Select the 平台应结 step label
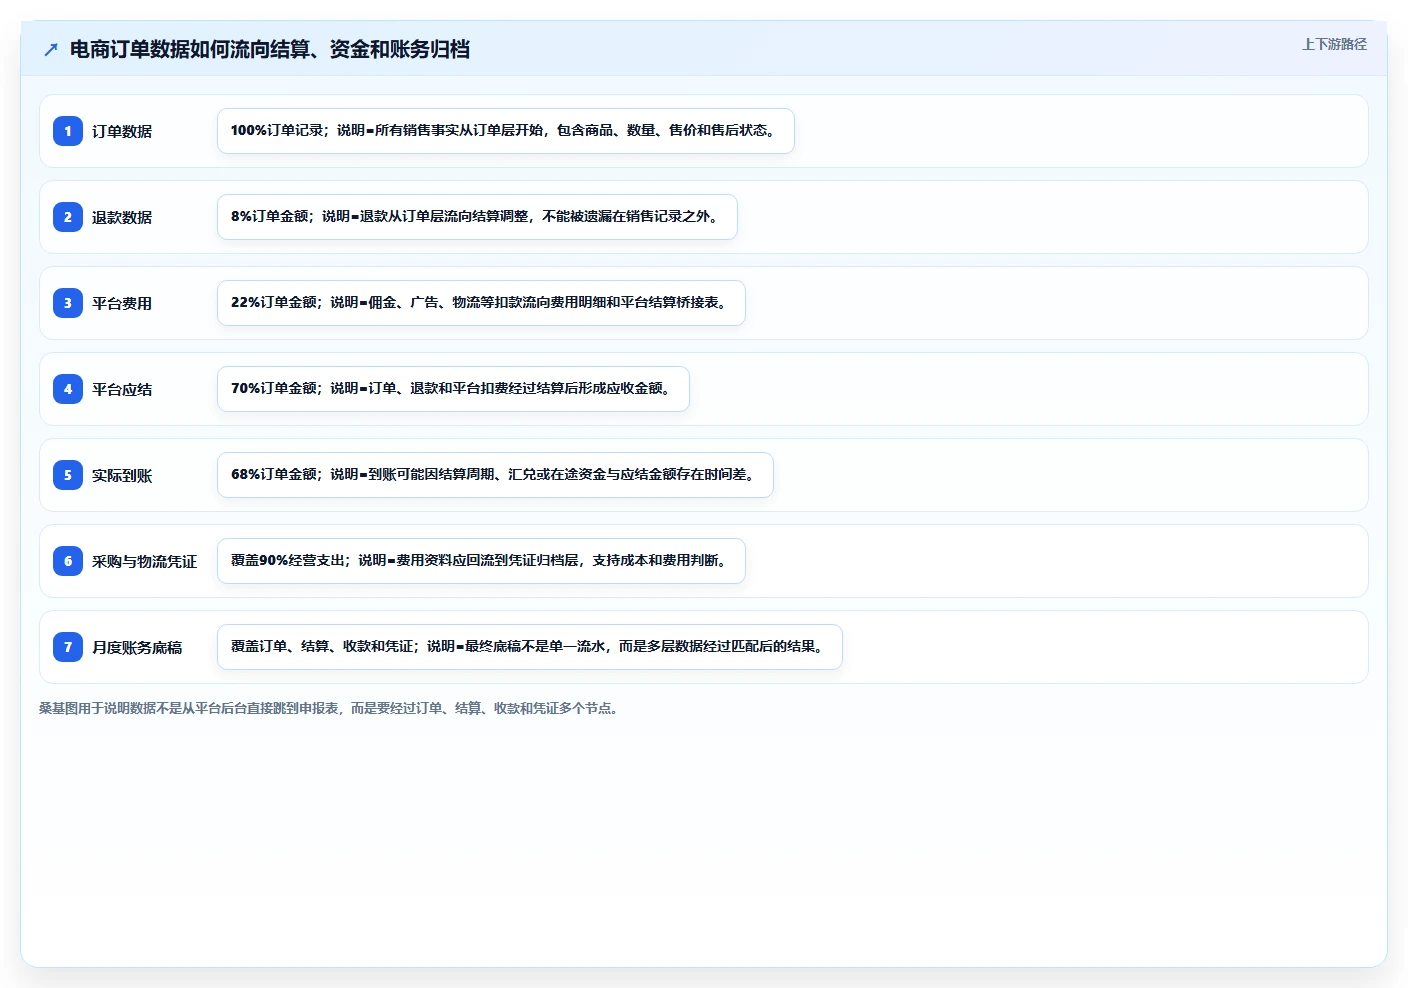This screenshot has height=988, width=1408. [x=122, y=389]
